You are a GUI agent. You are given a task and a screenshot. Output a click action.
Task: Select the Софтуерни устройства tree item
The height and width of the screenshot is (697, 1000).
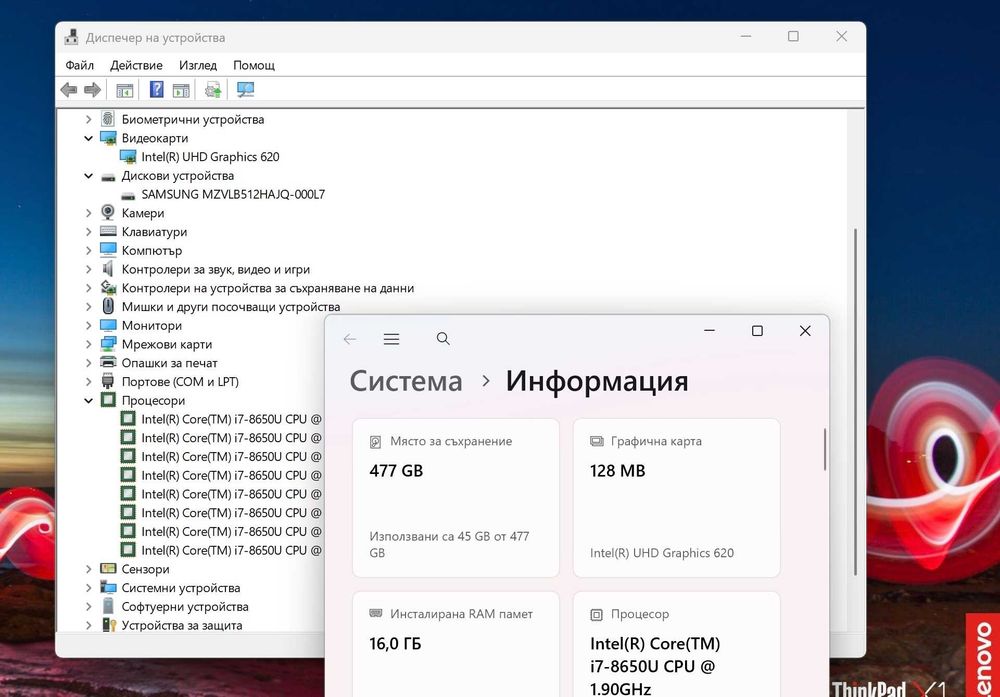(x=185, y=606)
